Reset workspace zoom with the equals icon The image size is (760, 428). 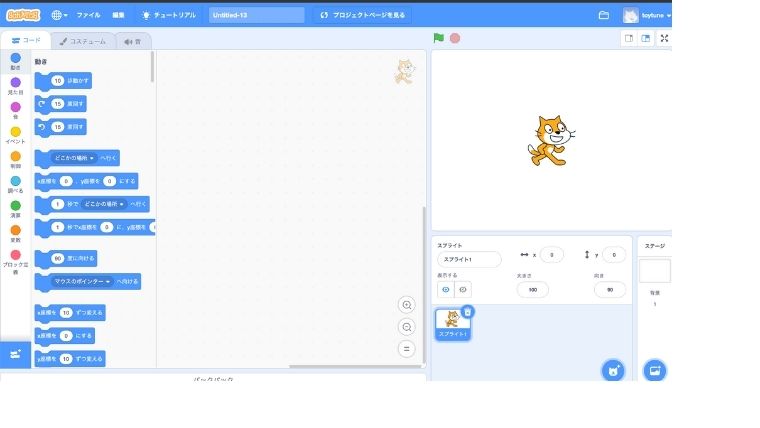(x=407, y=349)
